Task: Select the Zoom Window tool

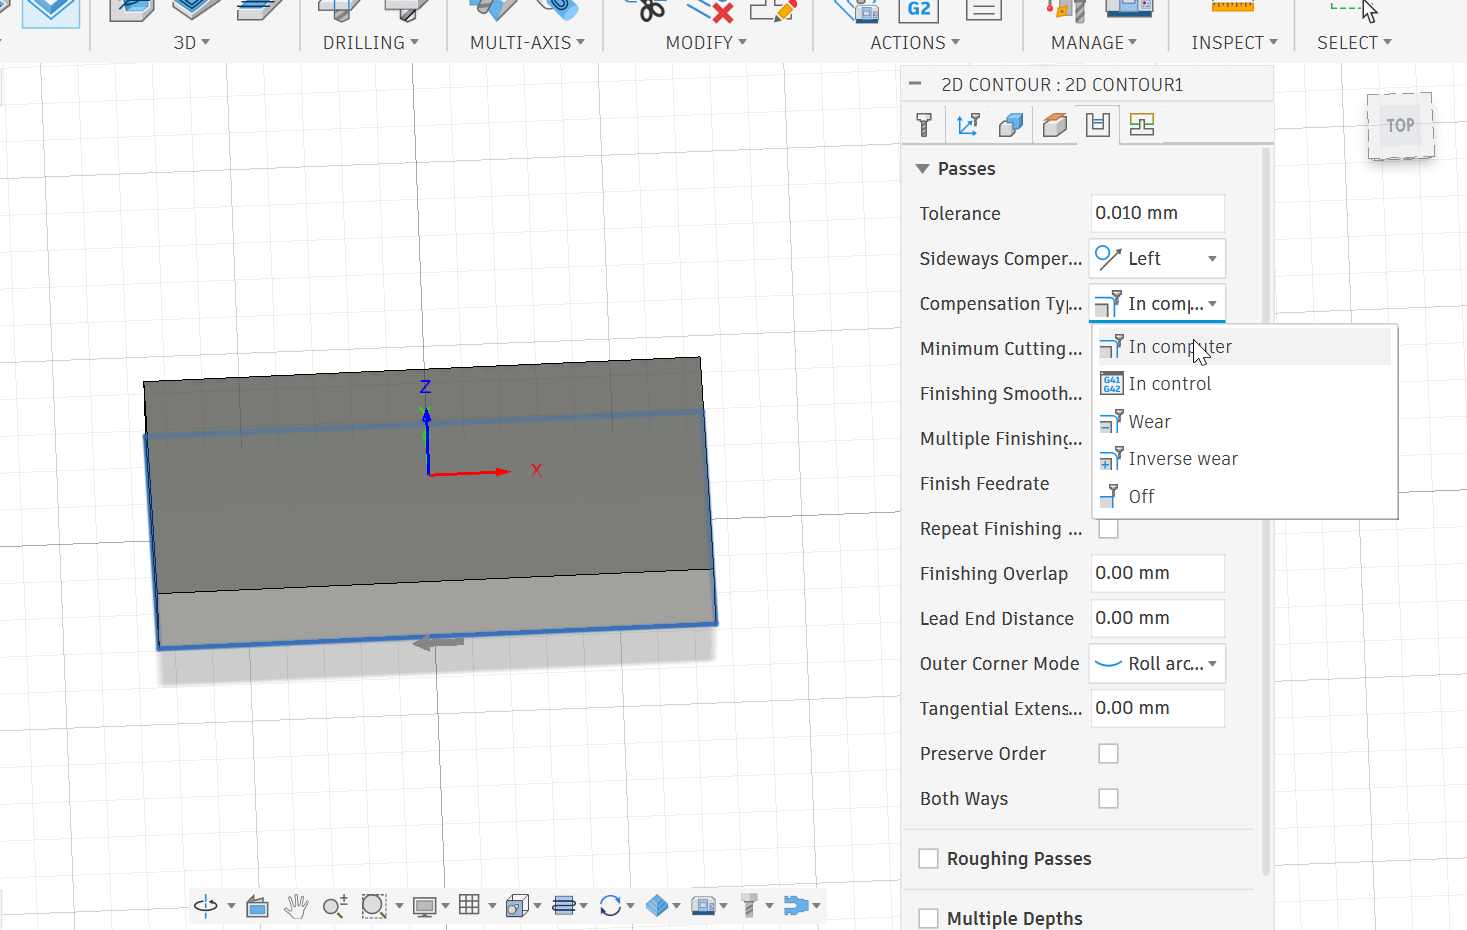Action: [x=374, y=906]
